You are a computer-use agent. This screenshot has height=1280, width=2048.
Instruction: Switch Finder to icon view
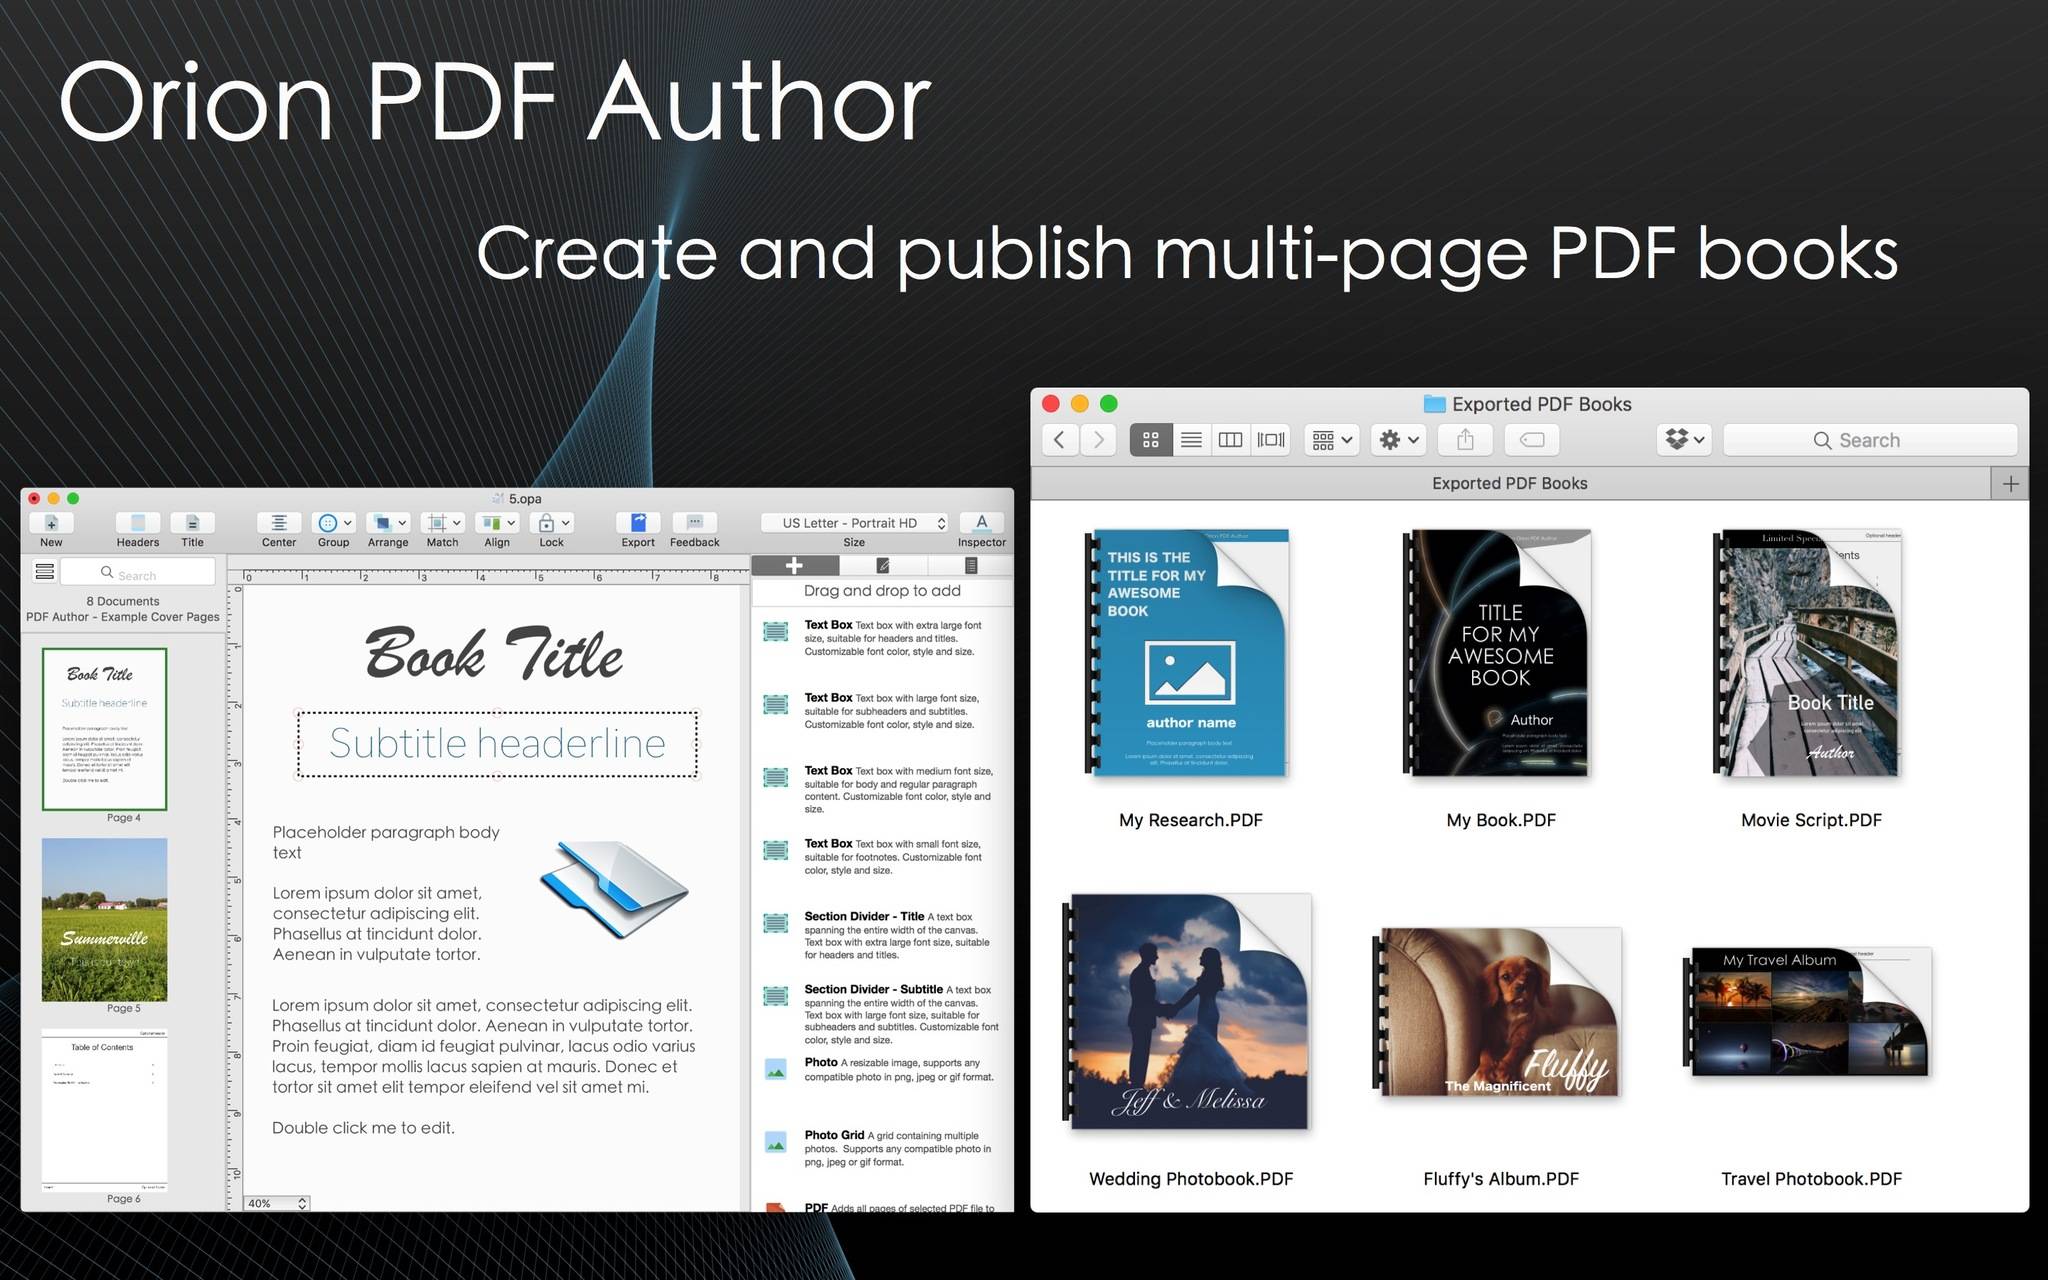pos(1151,440)
